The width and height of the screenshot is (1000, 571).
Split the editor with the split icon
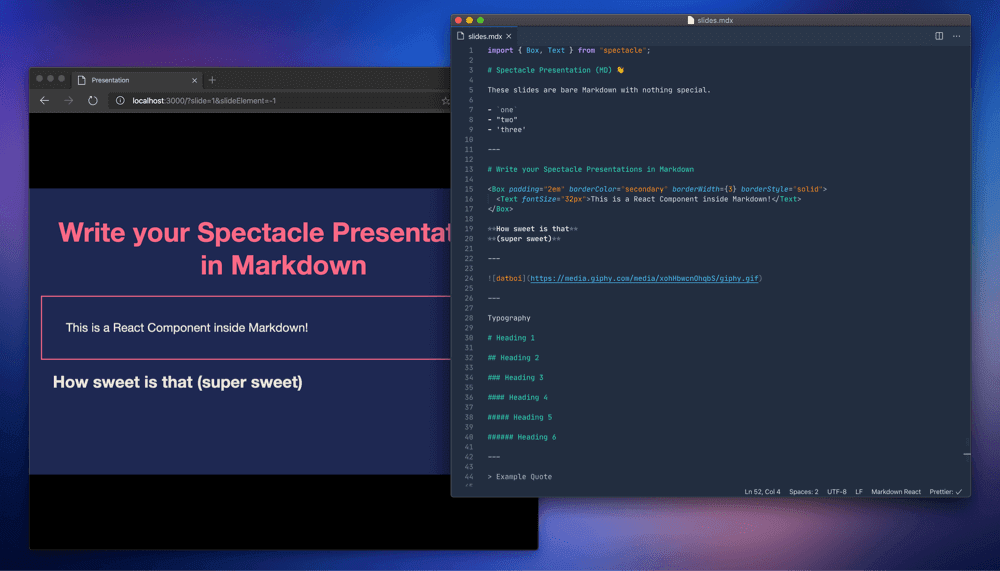tap(939, 36)
